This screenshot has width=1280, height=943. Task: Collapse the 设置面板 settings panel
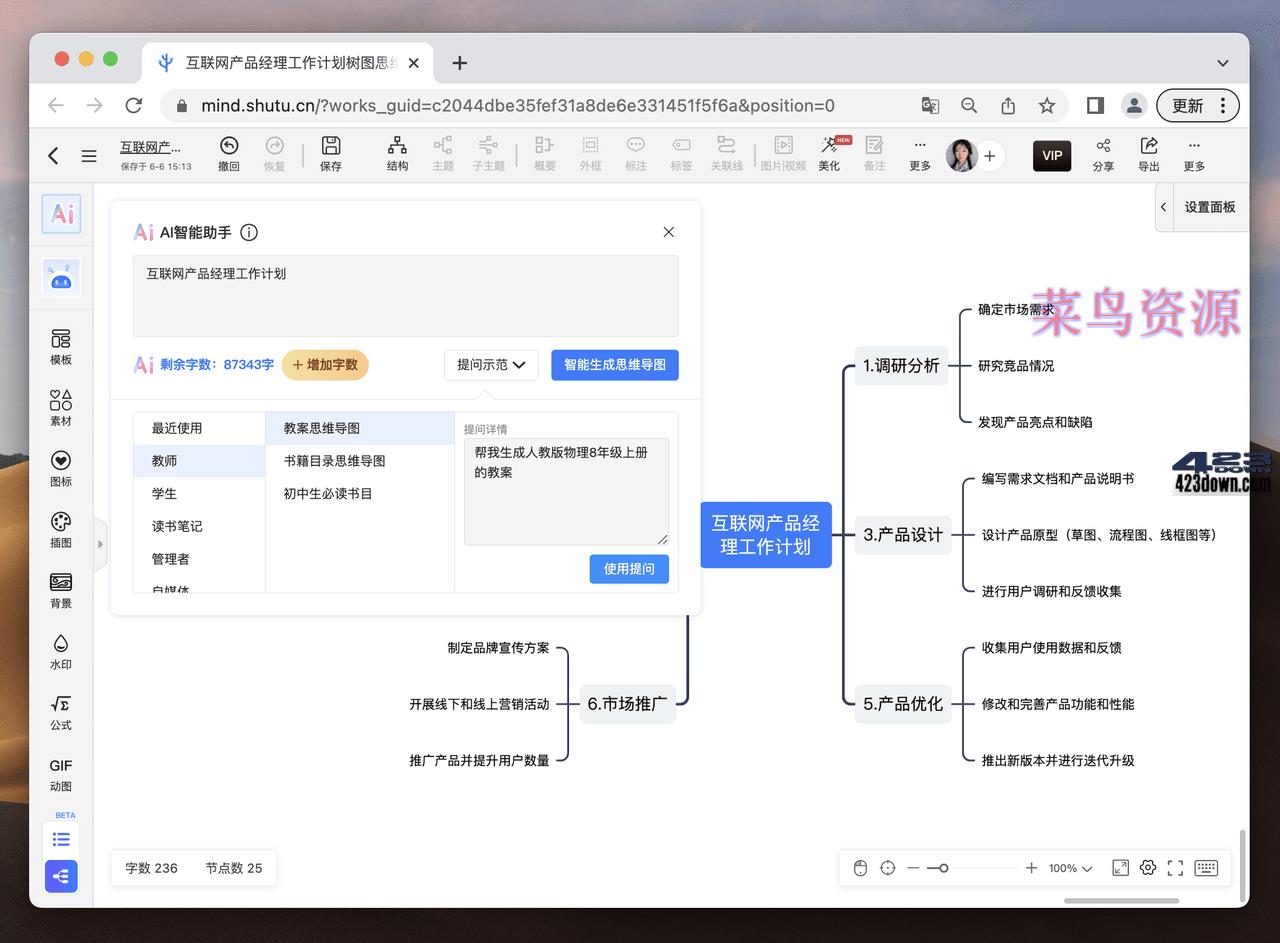pyautogui.click(x=1163, y=207)
